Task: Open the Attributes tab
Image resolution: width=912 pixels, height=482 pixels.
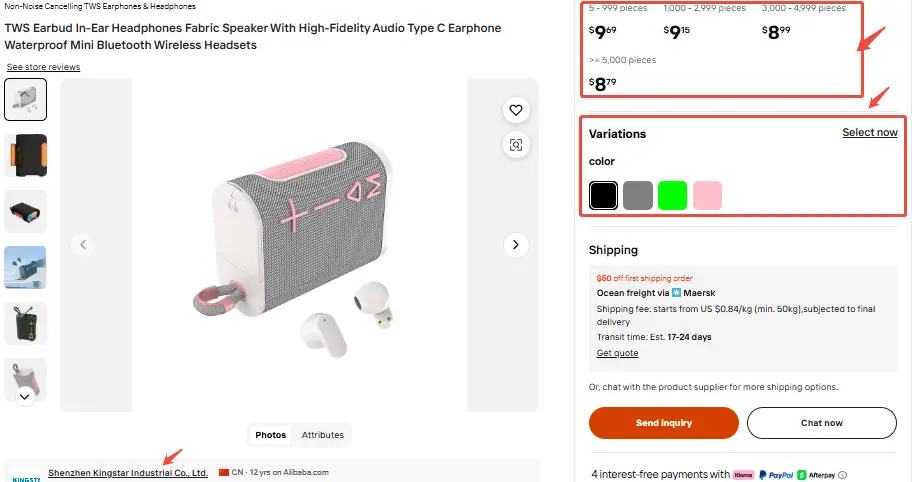Action: point(323,435)
